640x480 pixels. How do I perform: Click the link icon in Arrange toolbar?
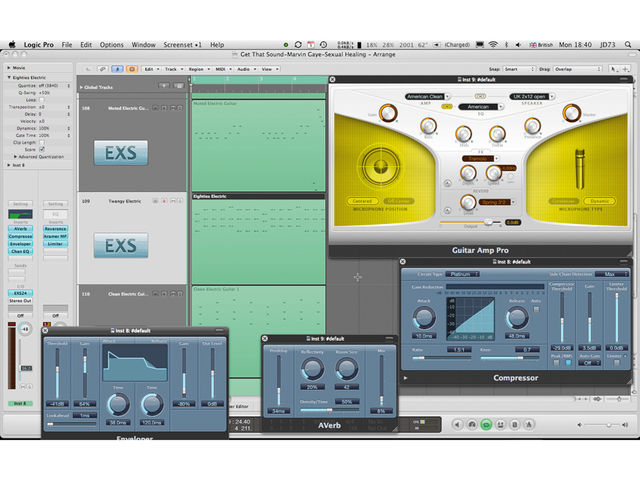103,69
